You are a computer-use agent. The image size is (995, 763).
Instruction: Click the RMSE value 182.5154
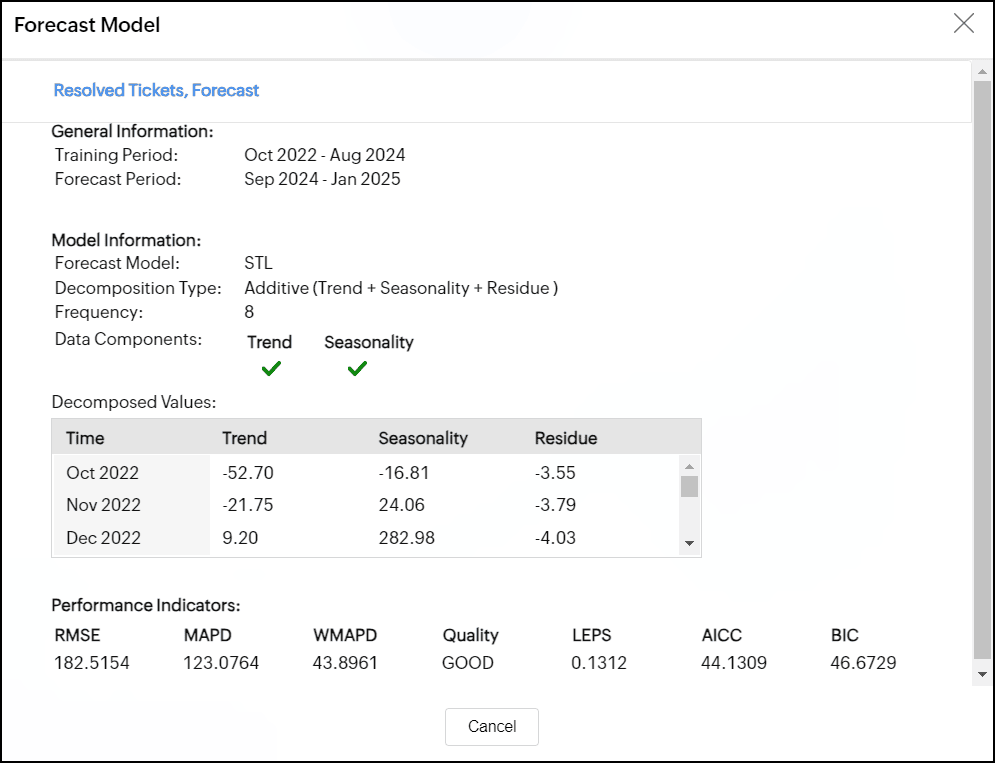point(92,663)
